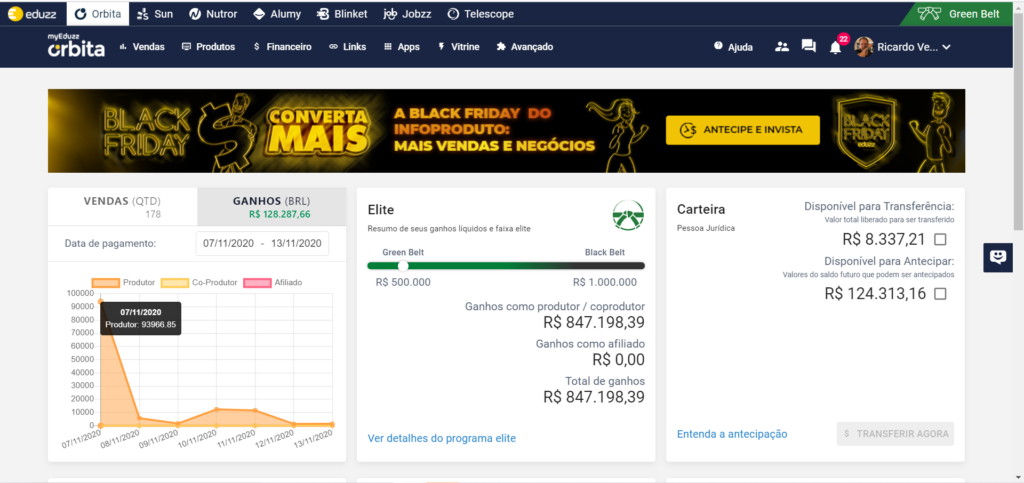Open the Jobzz app tab
This screenshot has height=483, width=1024.
[x=408, y=14]
